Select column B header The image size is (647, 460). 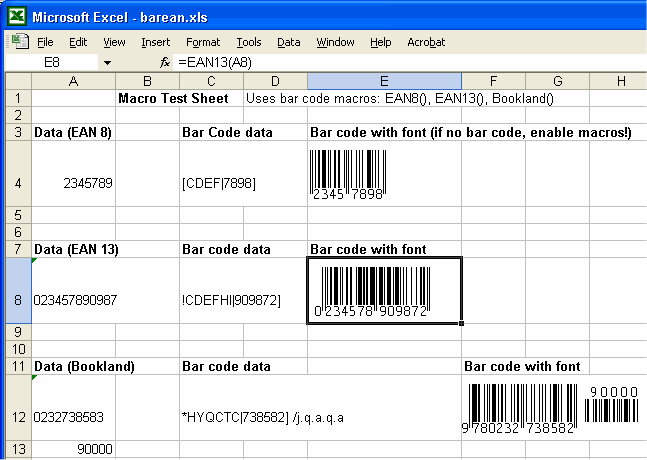(147, 81)
